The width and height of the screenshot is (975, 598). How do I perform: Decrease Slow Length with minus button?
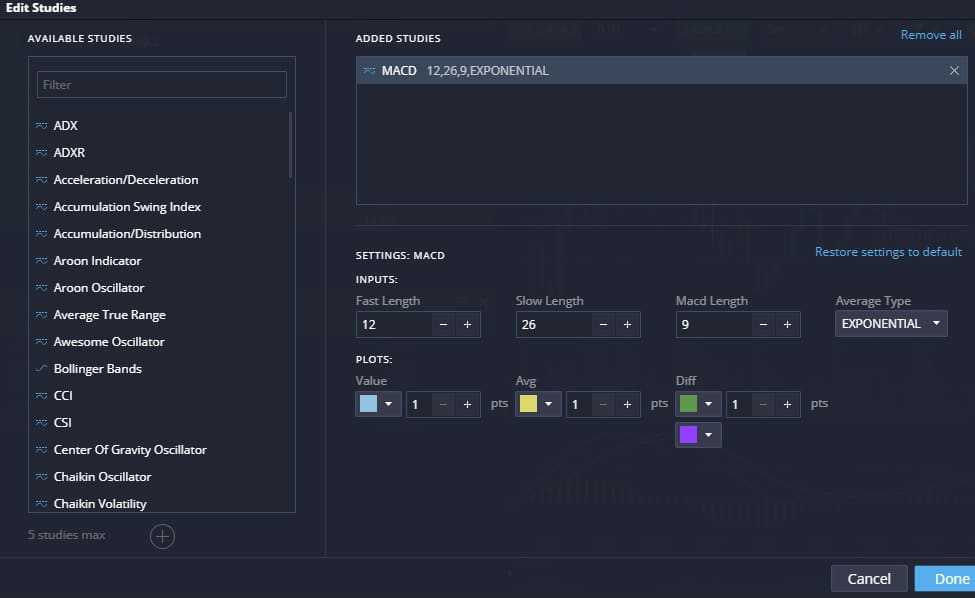point(603,325)
